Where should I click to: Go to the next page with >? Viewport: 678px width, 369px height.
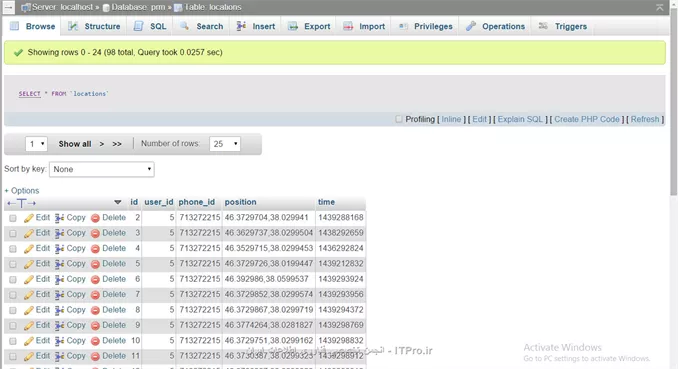[102, 144]
